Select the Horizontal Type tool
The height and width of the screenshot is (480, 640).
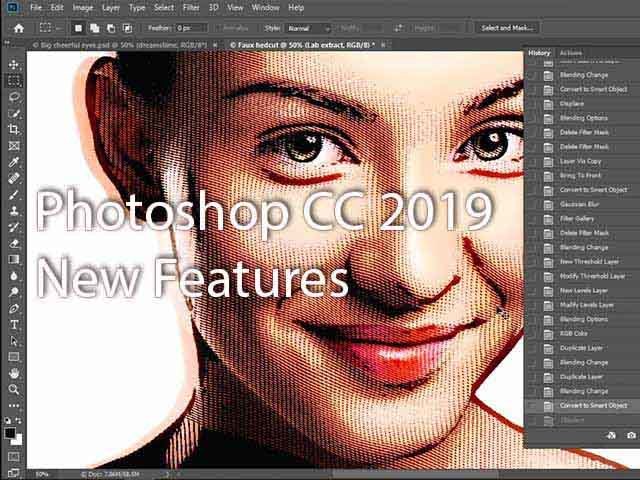[14, 324]
